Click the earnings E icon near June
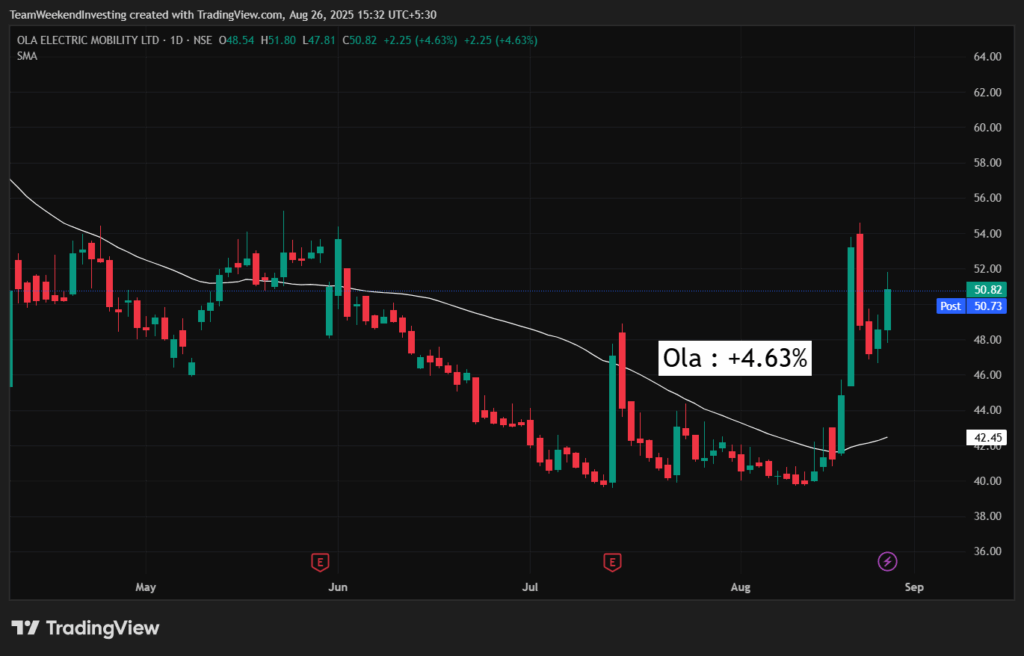The image size is (1024, 656). pyautogui.click(x=319, y=562)
